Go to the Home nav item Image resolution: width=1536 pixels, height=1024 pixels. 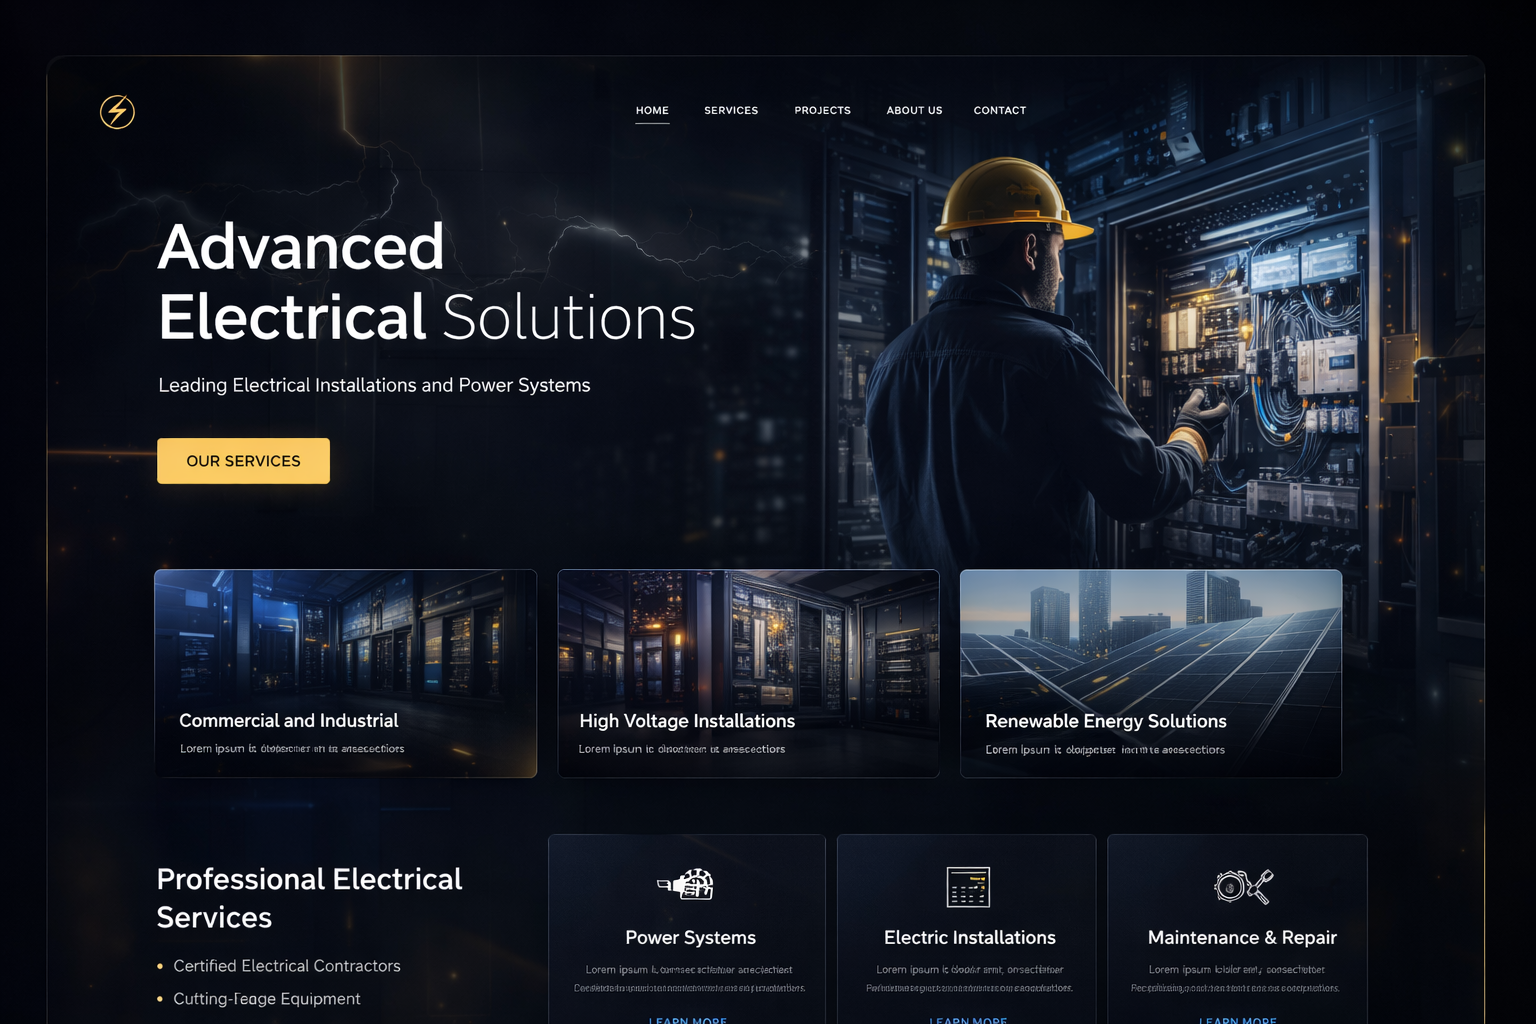click(652, 111)
